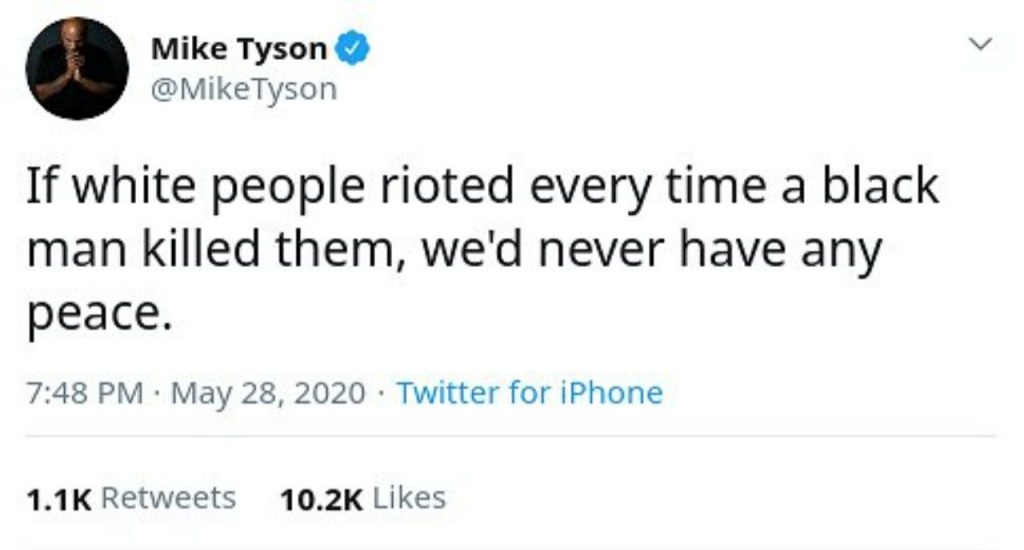Click the tweet's first line starting "If white"
This screenshot has width=1024, height=550.
point(482,187)
